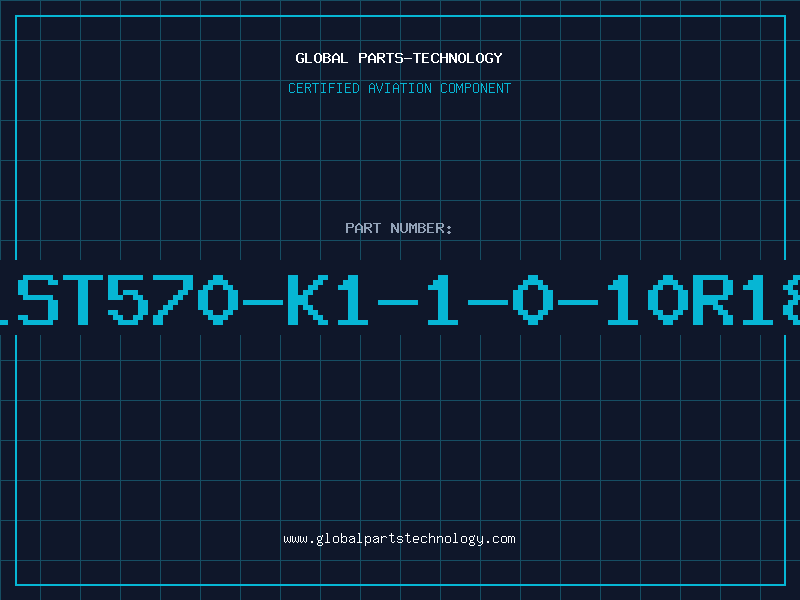Screen dimensions: 800x600
Task: Click the standalone zero between two dashes
Action: click(x=533, y=299)
